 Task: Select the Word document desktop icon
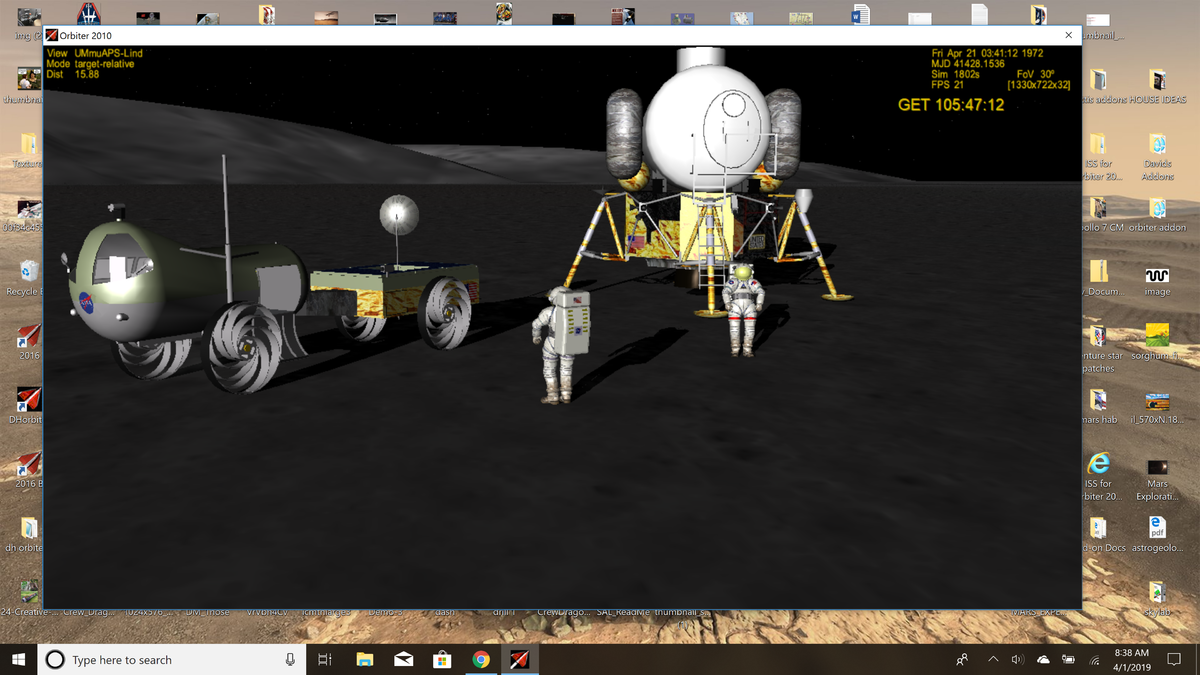coord(860,15)
